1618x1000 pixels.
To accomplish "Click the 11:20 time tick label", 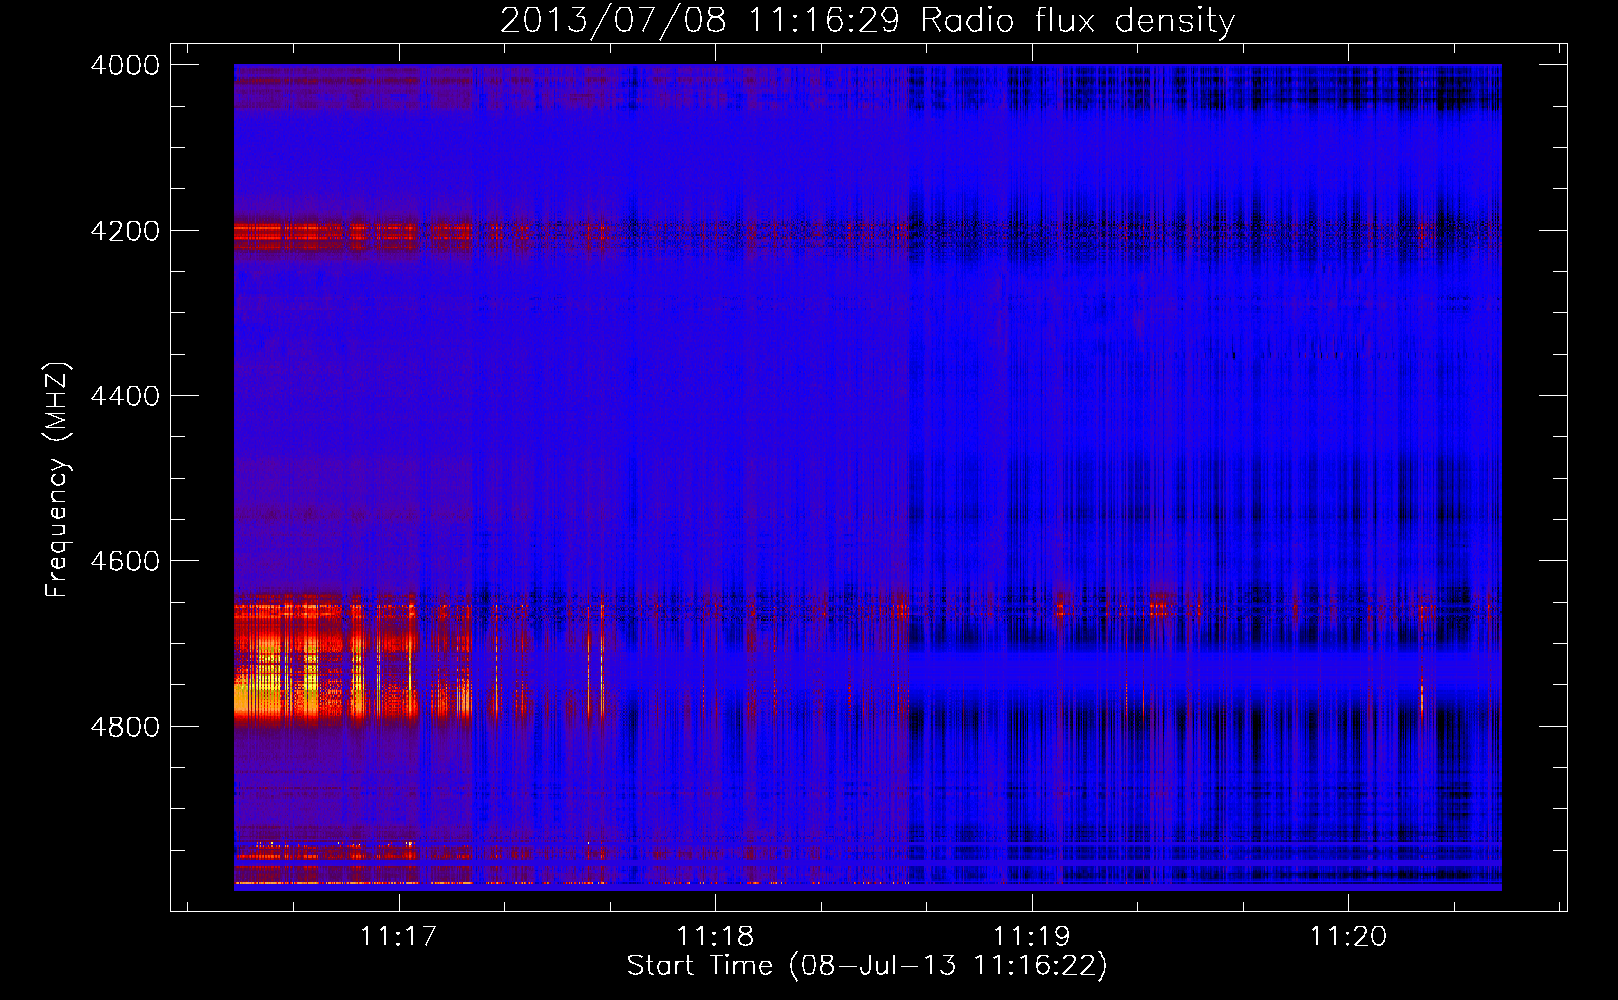I will 1348,936.
